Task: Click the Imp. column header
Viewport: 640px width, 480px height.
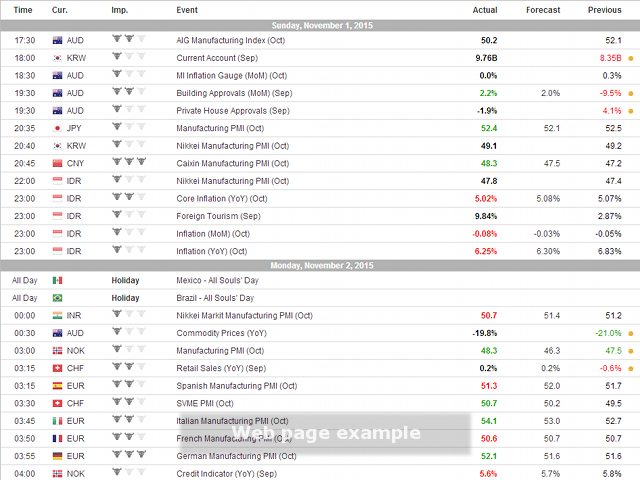Action: tap(120, 10)
